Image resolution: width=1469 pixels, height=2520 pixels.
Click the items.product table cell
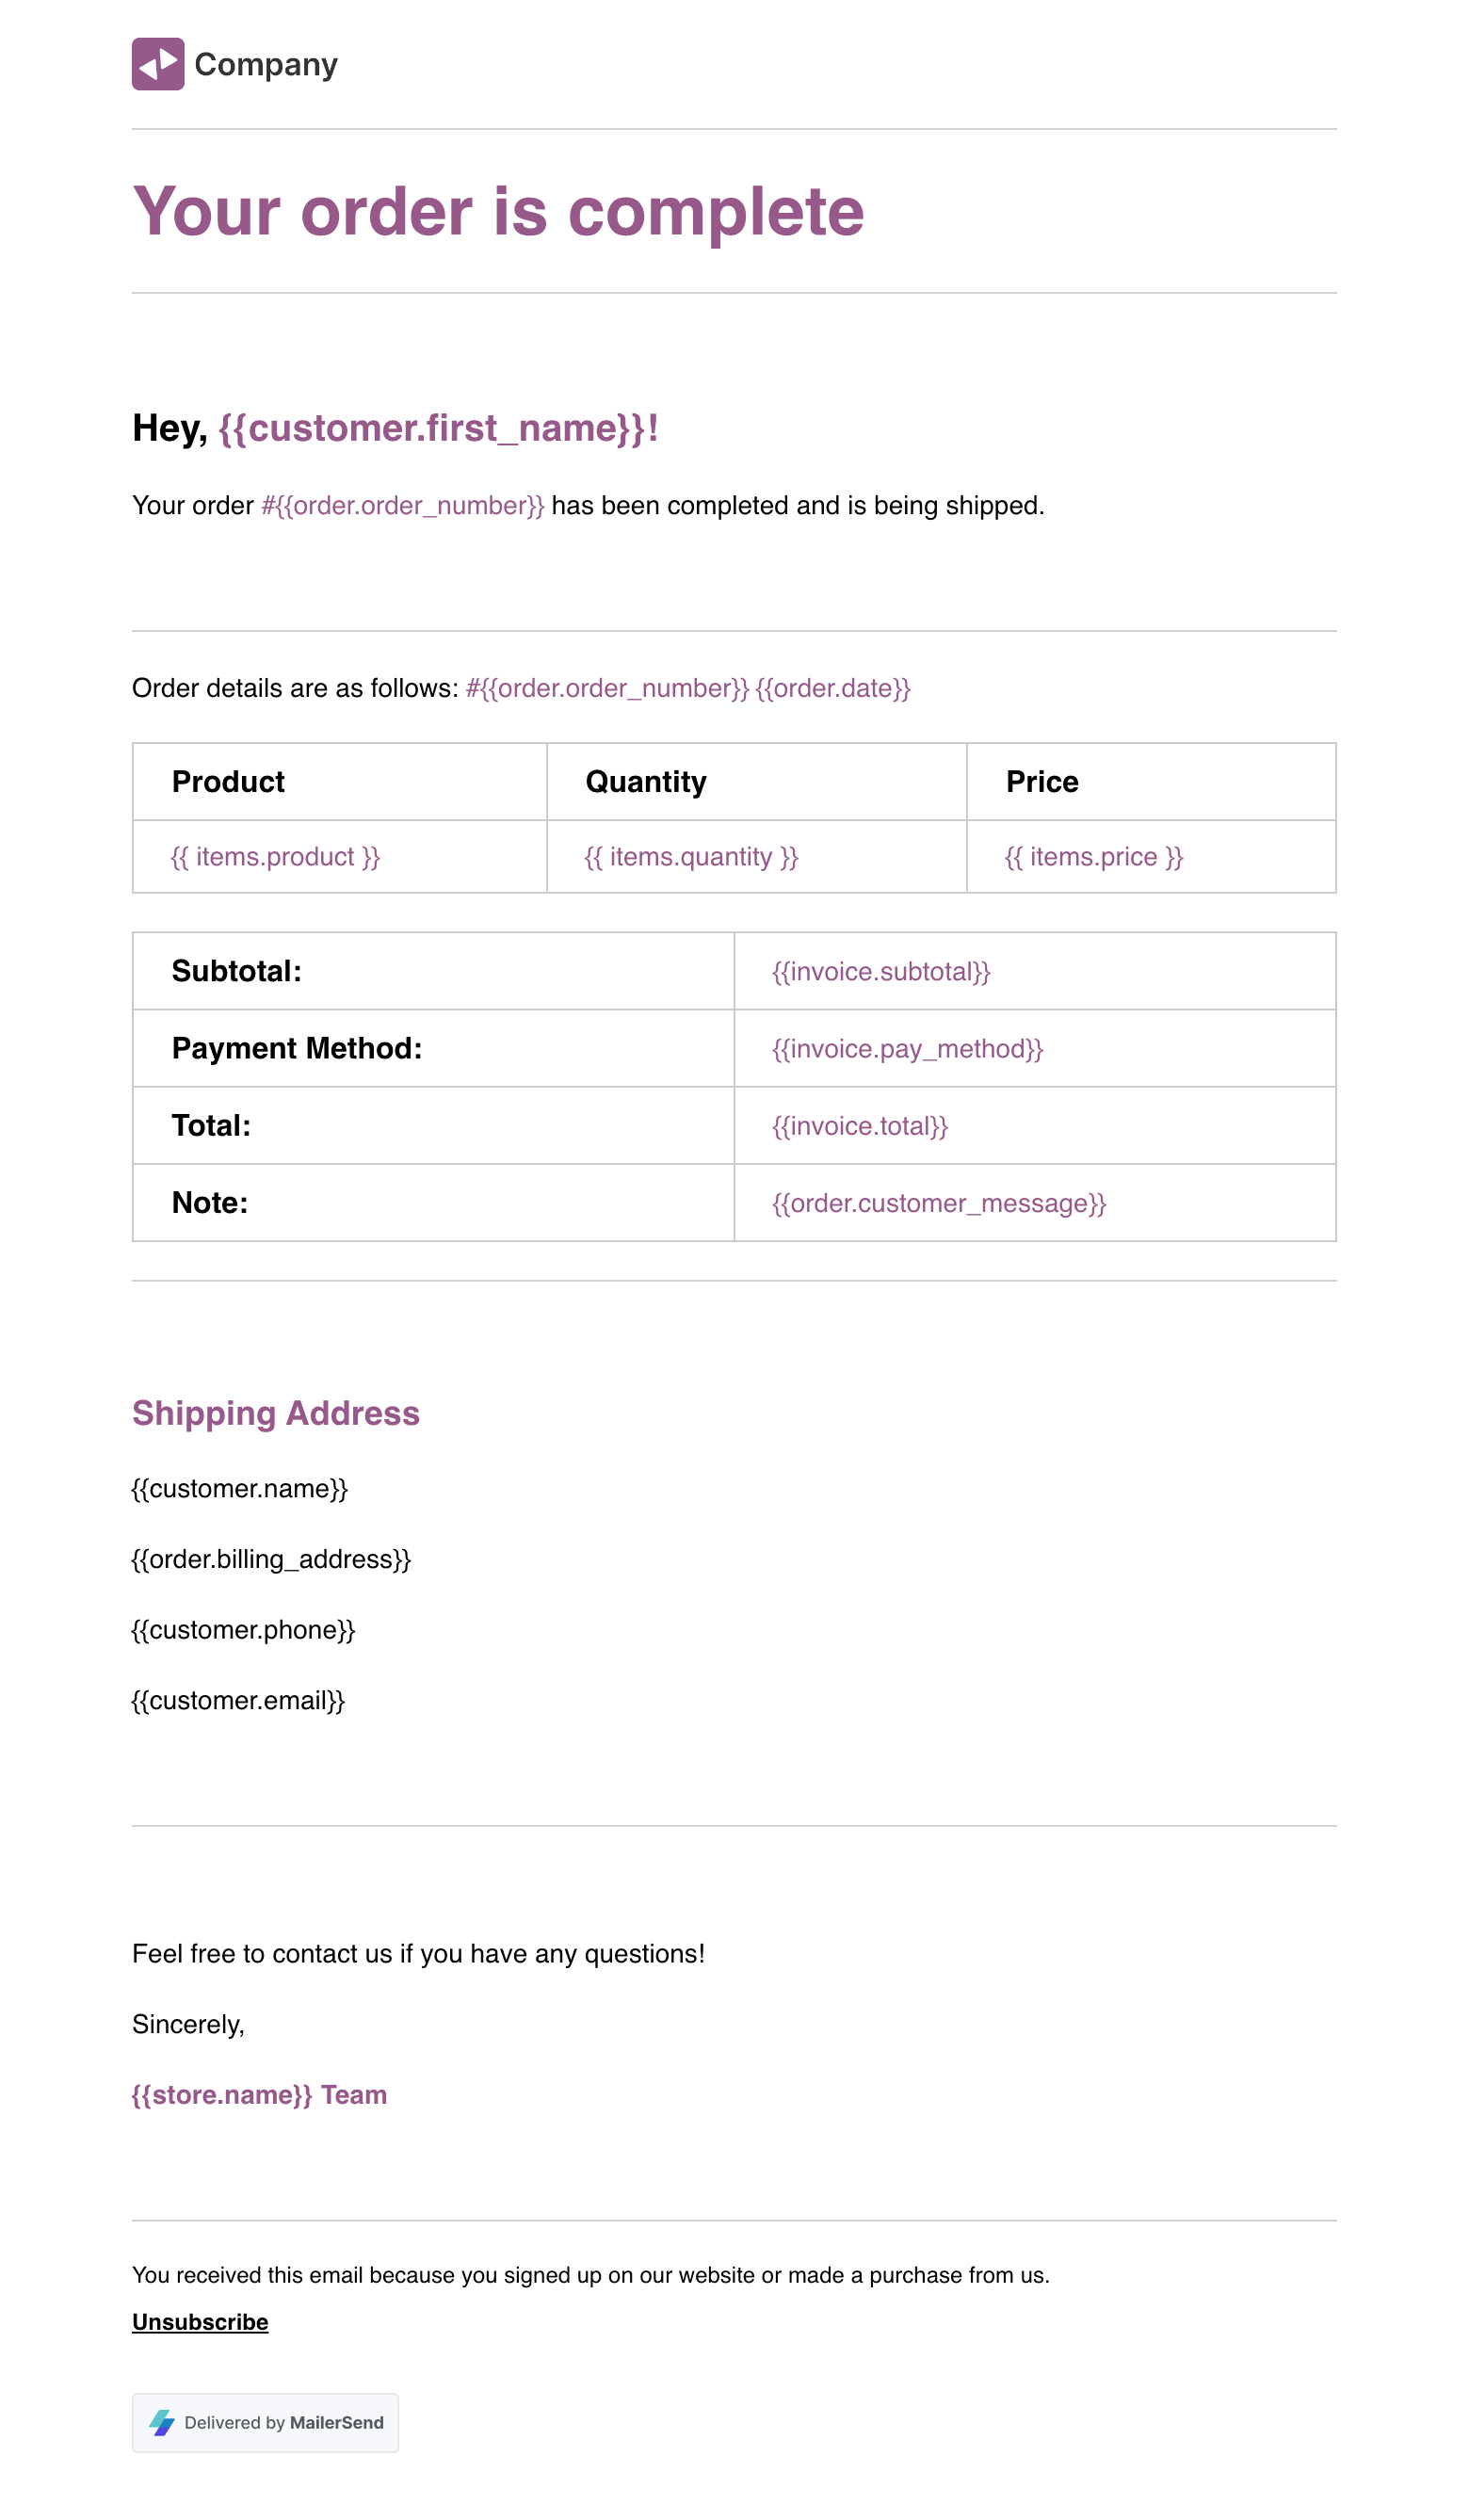[x=275, y=857]
